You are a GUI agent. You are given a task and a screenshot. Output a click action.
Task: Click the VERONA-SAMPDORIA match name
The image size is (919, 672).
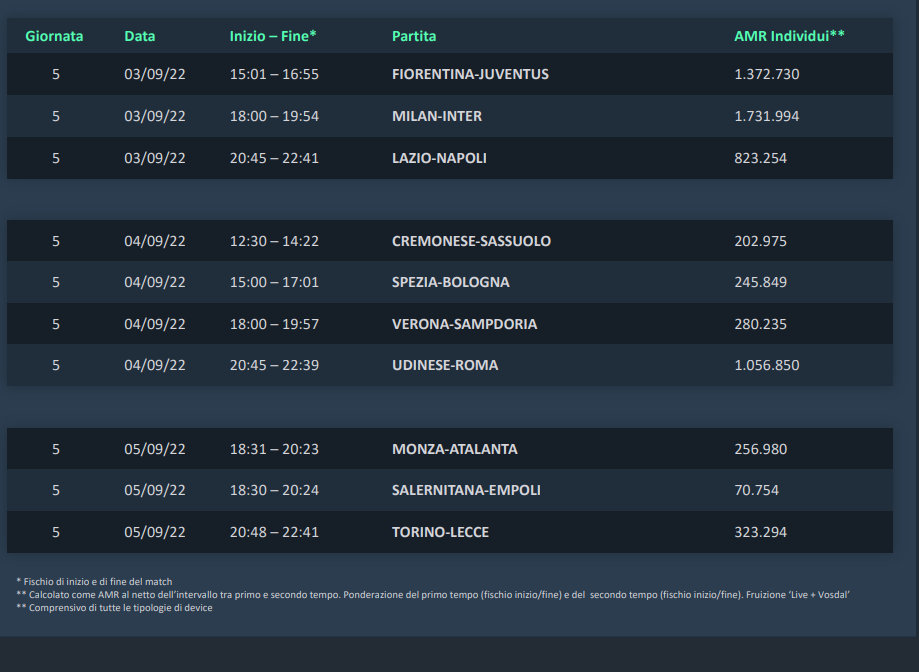click(465, 324)
